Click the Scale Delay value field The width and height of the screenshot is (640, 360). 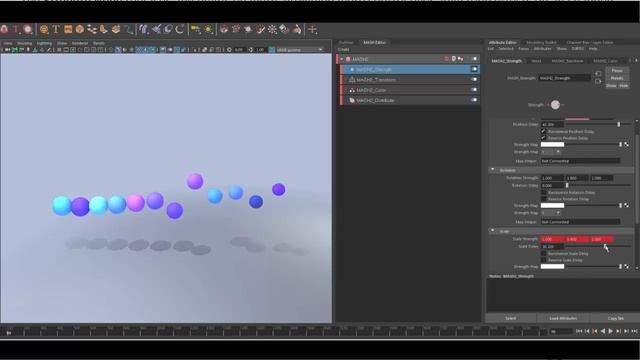tap(552, 247)
